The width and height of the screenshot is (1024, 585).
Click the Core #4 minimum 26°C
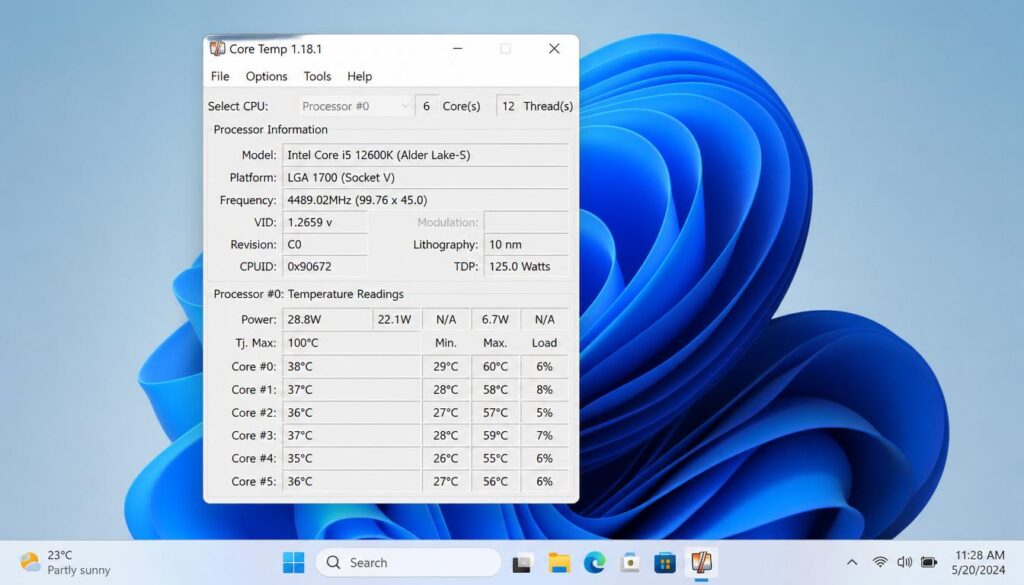tap(446, 458)
